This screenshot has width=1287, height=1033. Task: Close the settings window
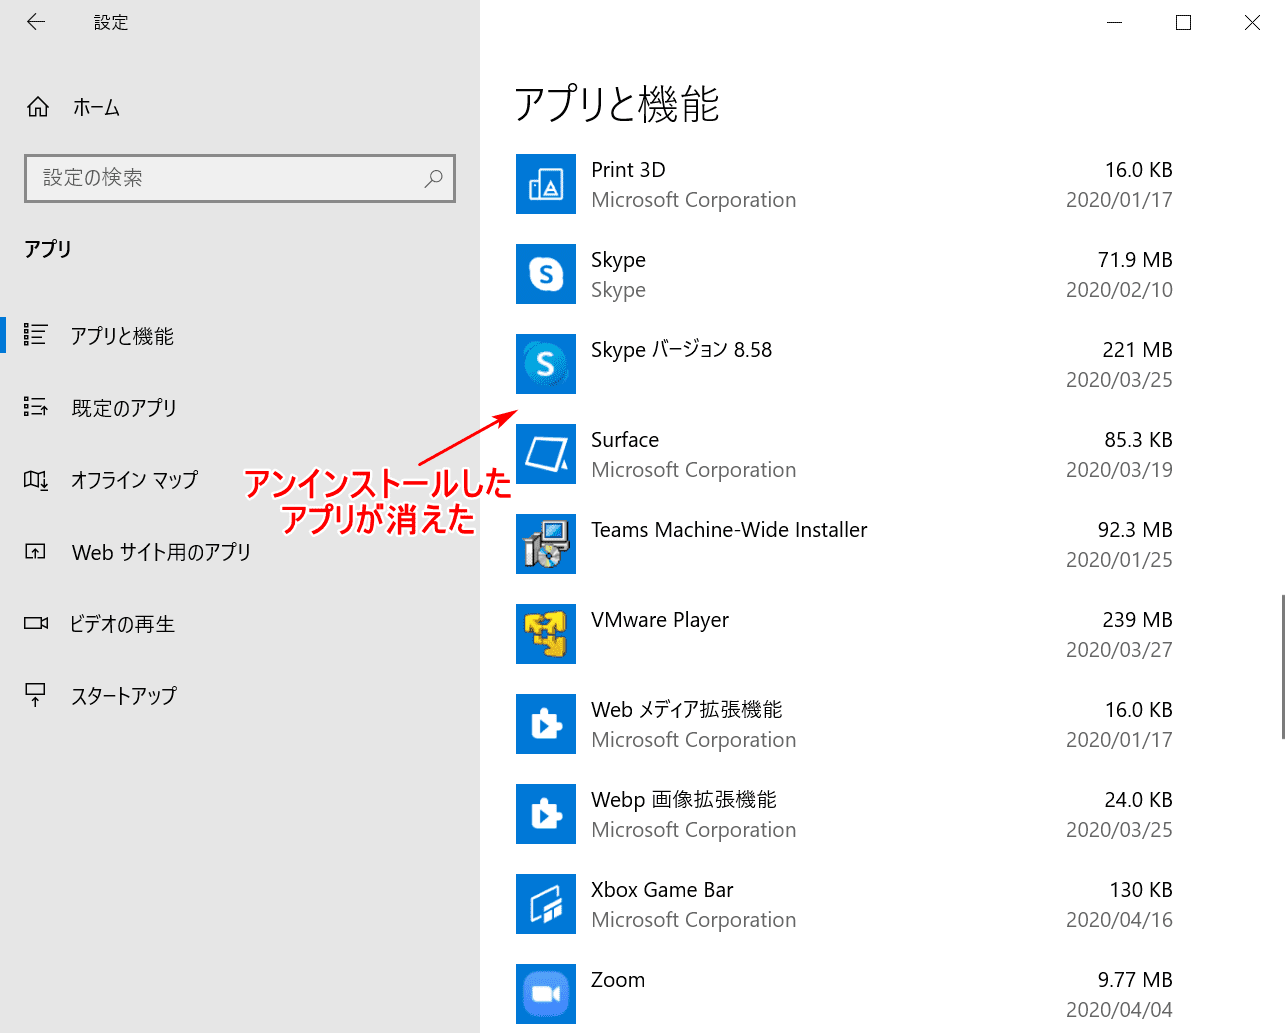point(1252,22)
